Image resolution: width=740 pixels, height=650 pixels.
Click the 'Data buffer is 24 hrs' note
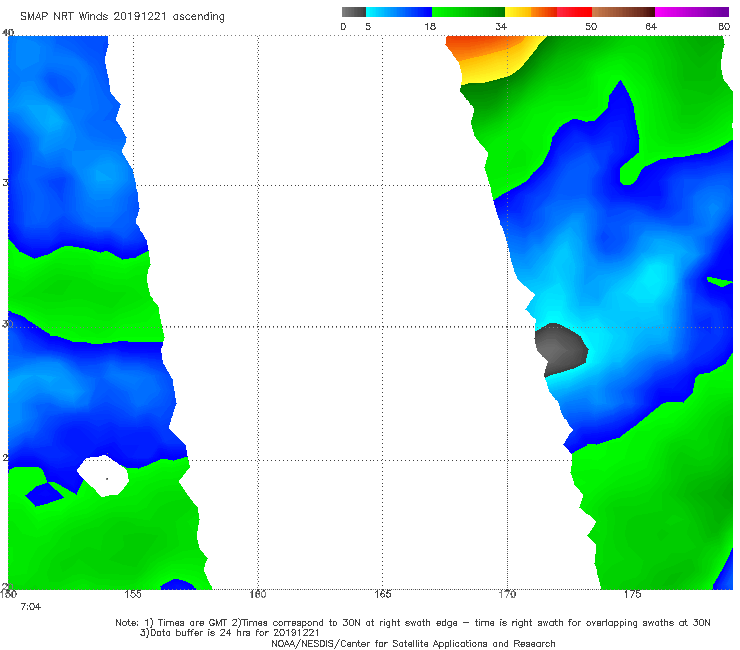[229, 633]
